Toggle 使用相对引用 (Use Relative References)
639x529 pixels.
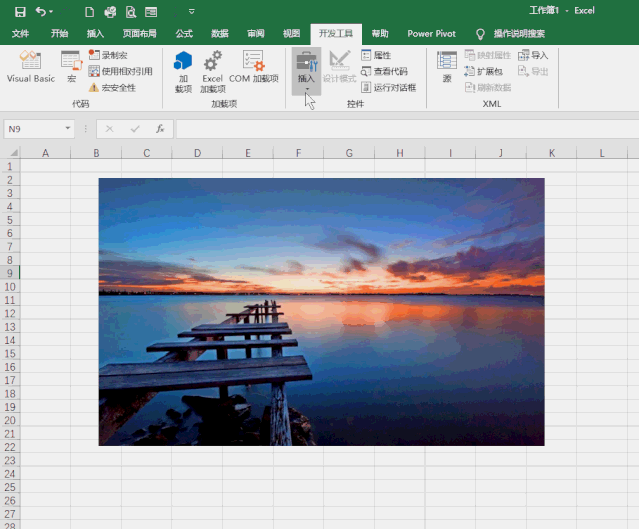(120, 71)
